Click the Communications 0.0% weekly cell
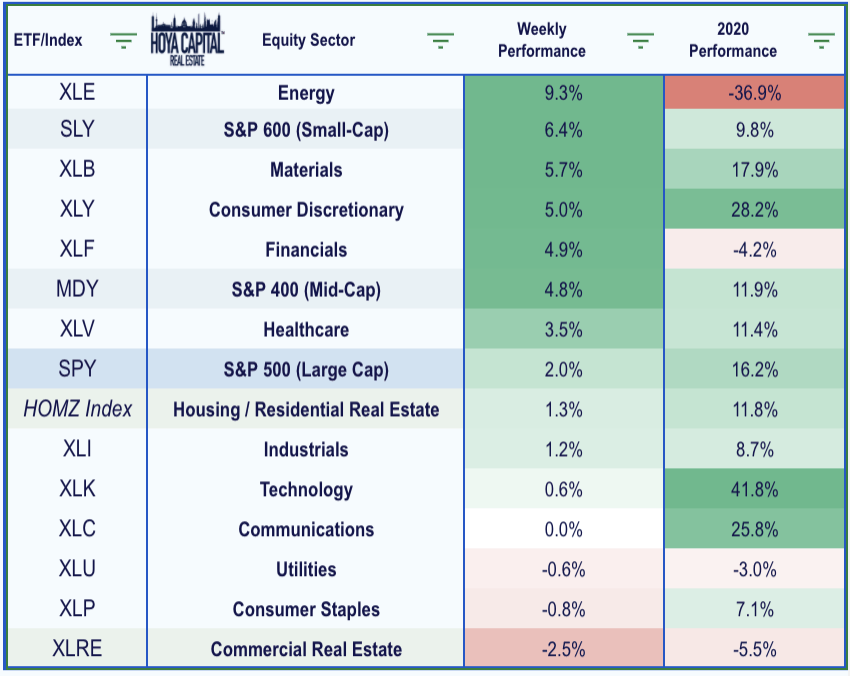 pos(564,529)
